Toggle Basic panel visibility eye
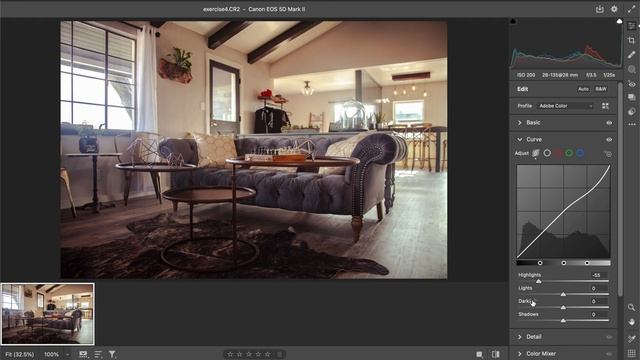 point(609,123)
